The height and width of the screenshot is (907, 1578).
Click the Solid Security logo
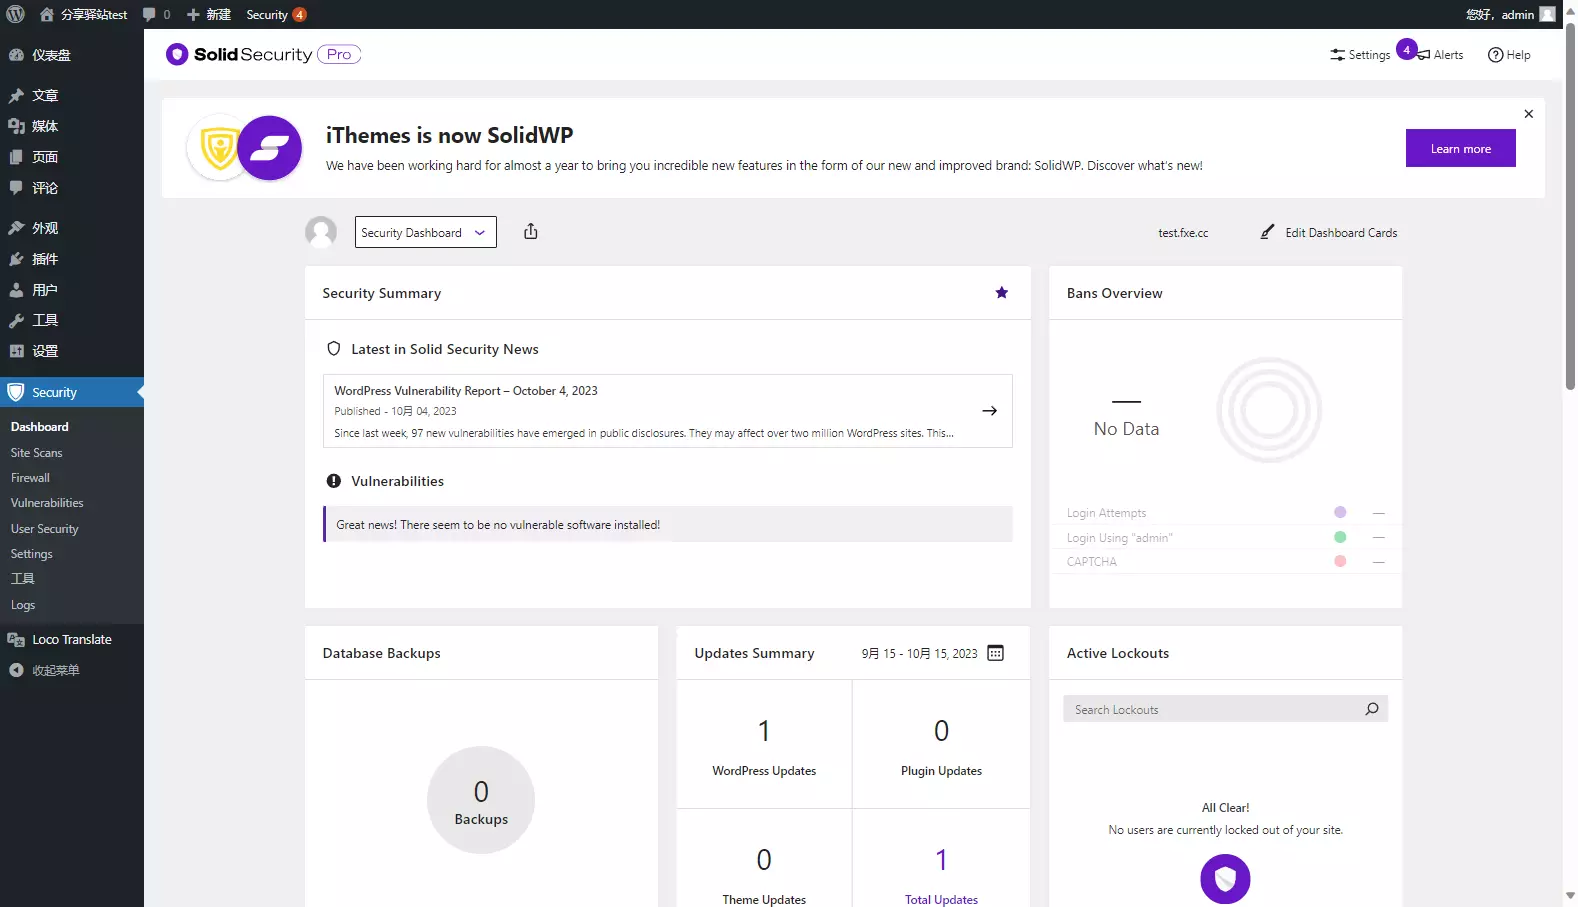(263, 54)
